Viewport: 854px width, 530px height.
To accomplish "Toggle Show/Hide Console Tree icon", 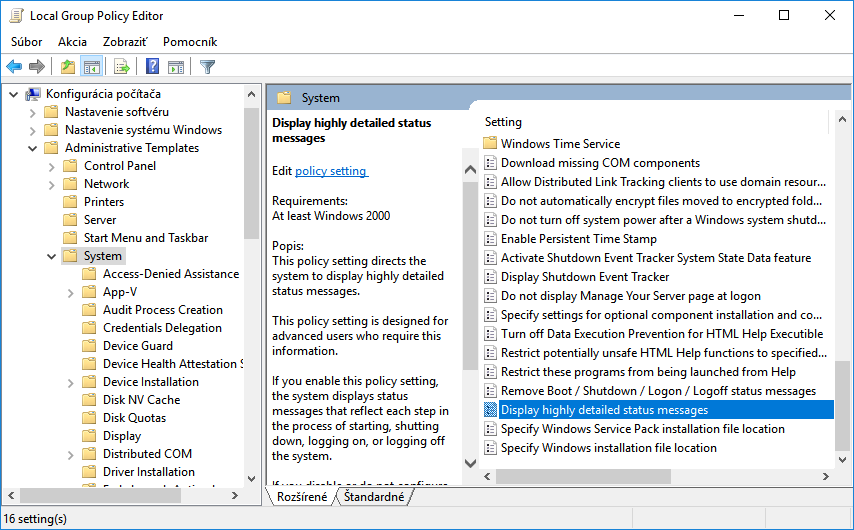I will point(91,67).
